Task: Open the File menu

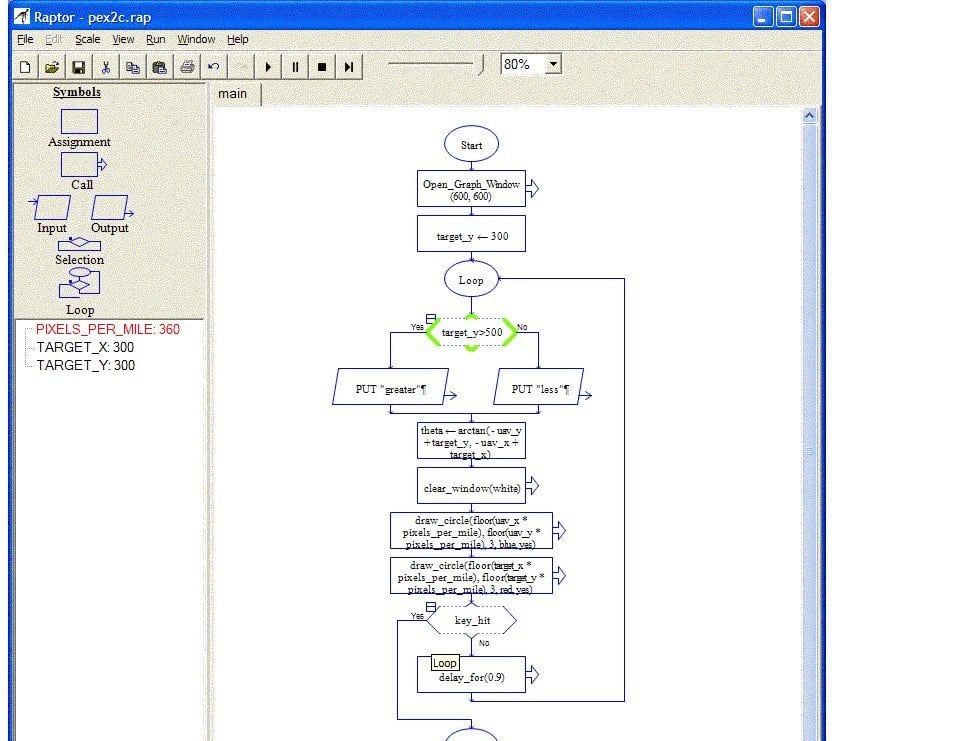Action: click(25, 39)
